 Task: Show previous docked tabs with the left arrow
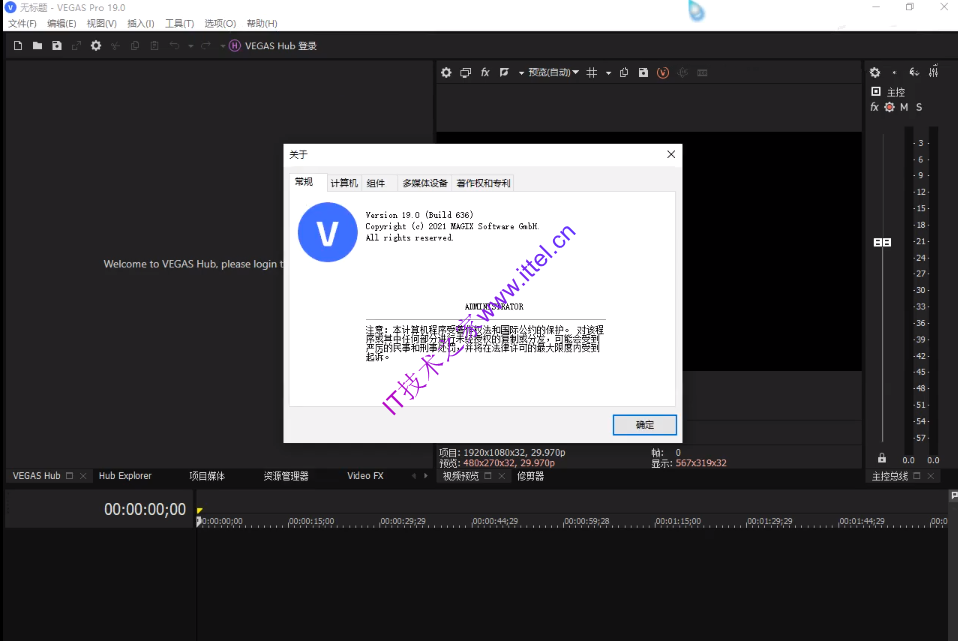click(x=414, y=476)
